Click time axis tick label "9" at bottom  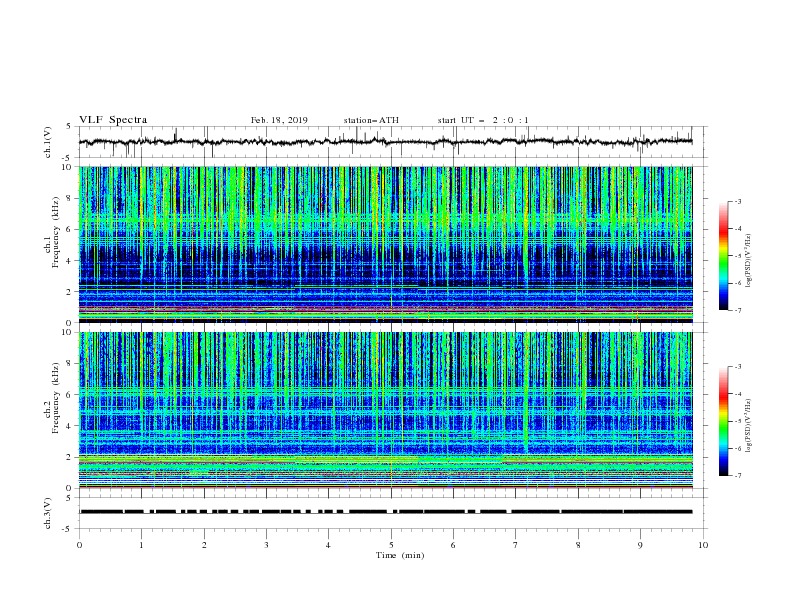pos(640,545)
